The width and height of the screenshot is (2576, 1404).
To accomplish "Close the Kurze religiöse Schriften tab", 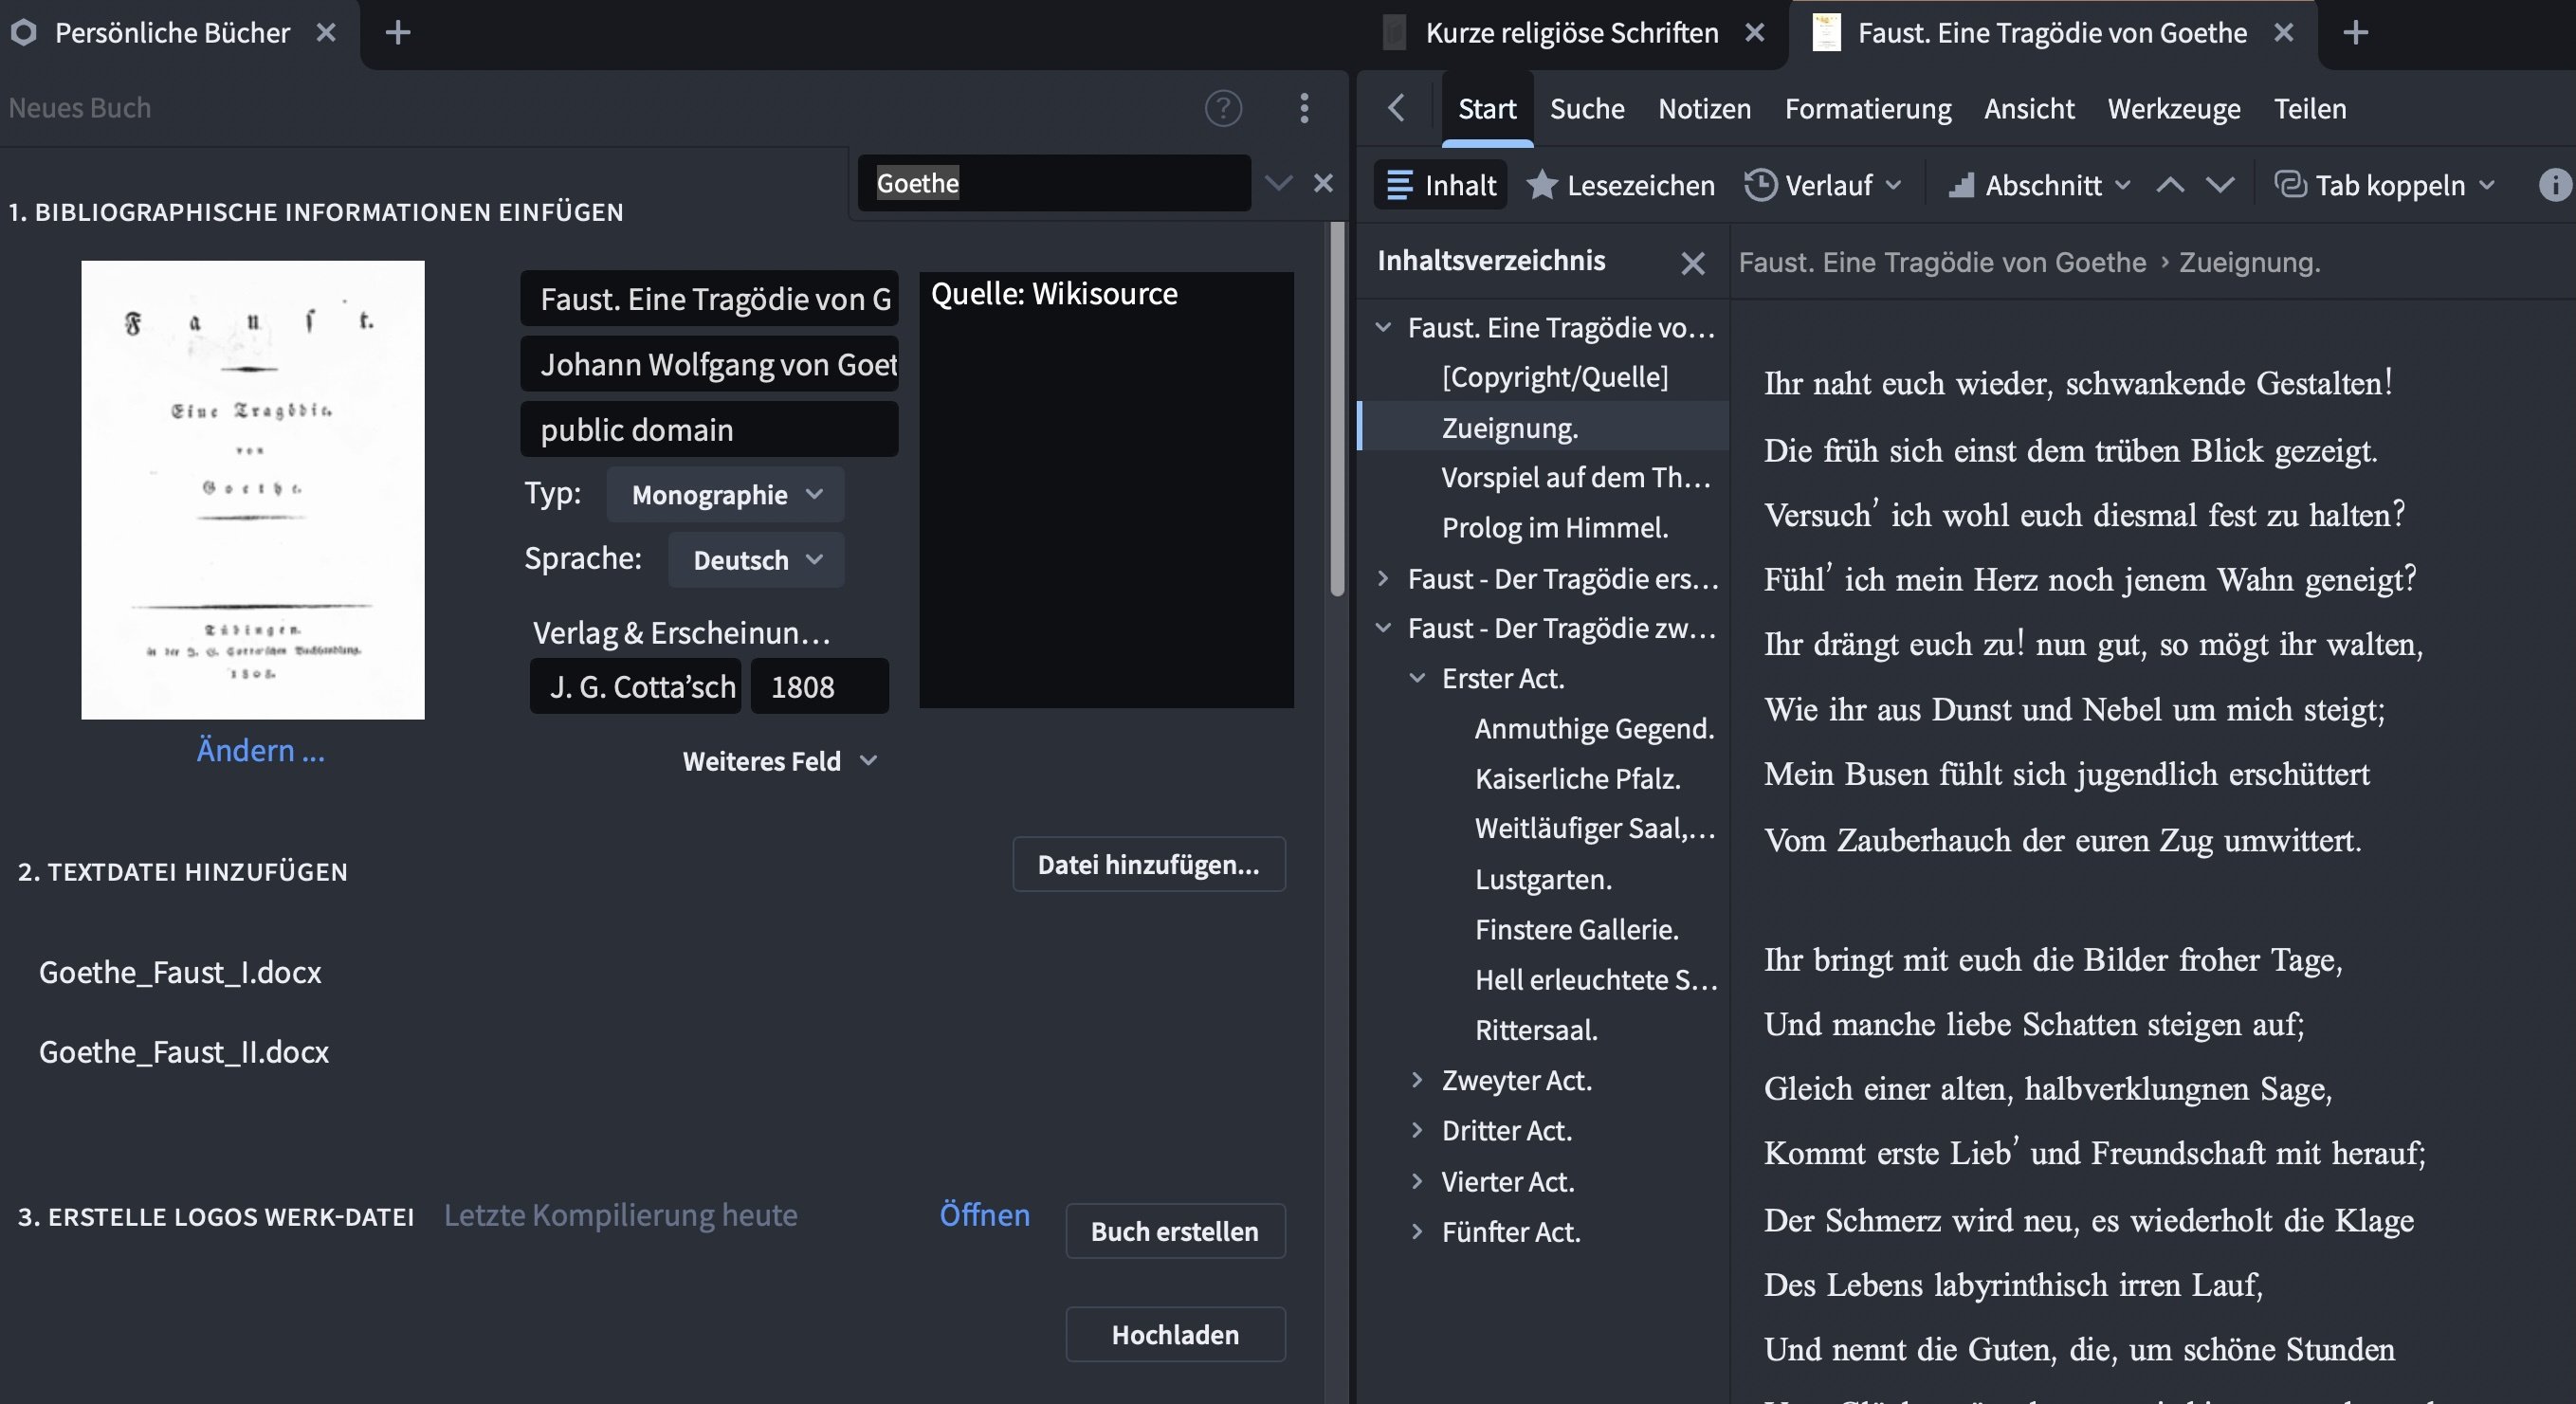I will (1754, 33).
